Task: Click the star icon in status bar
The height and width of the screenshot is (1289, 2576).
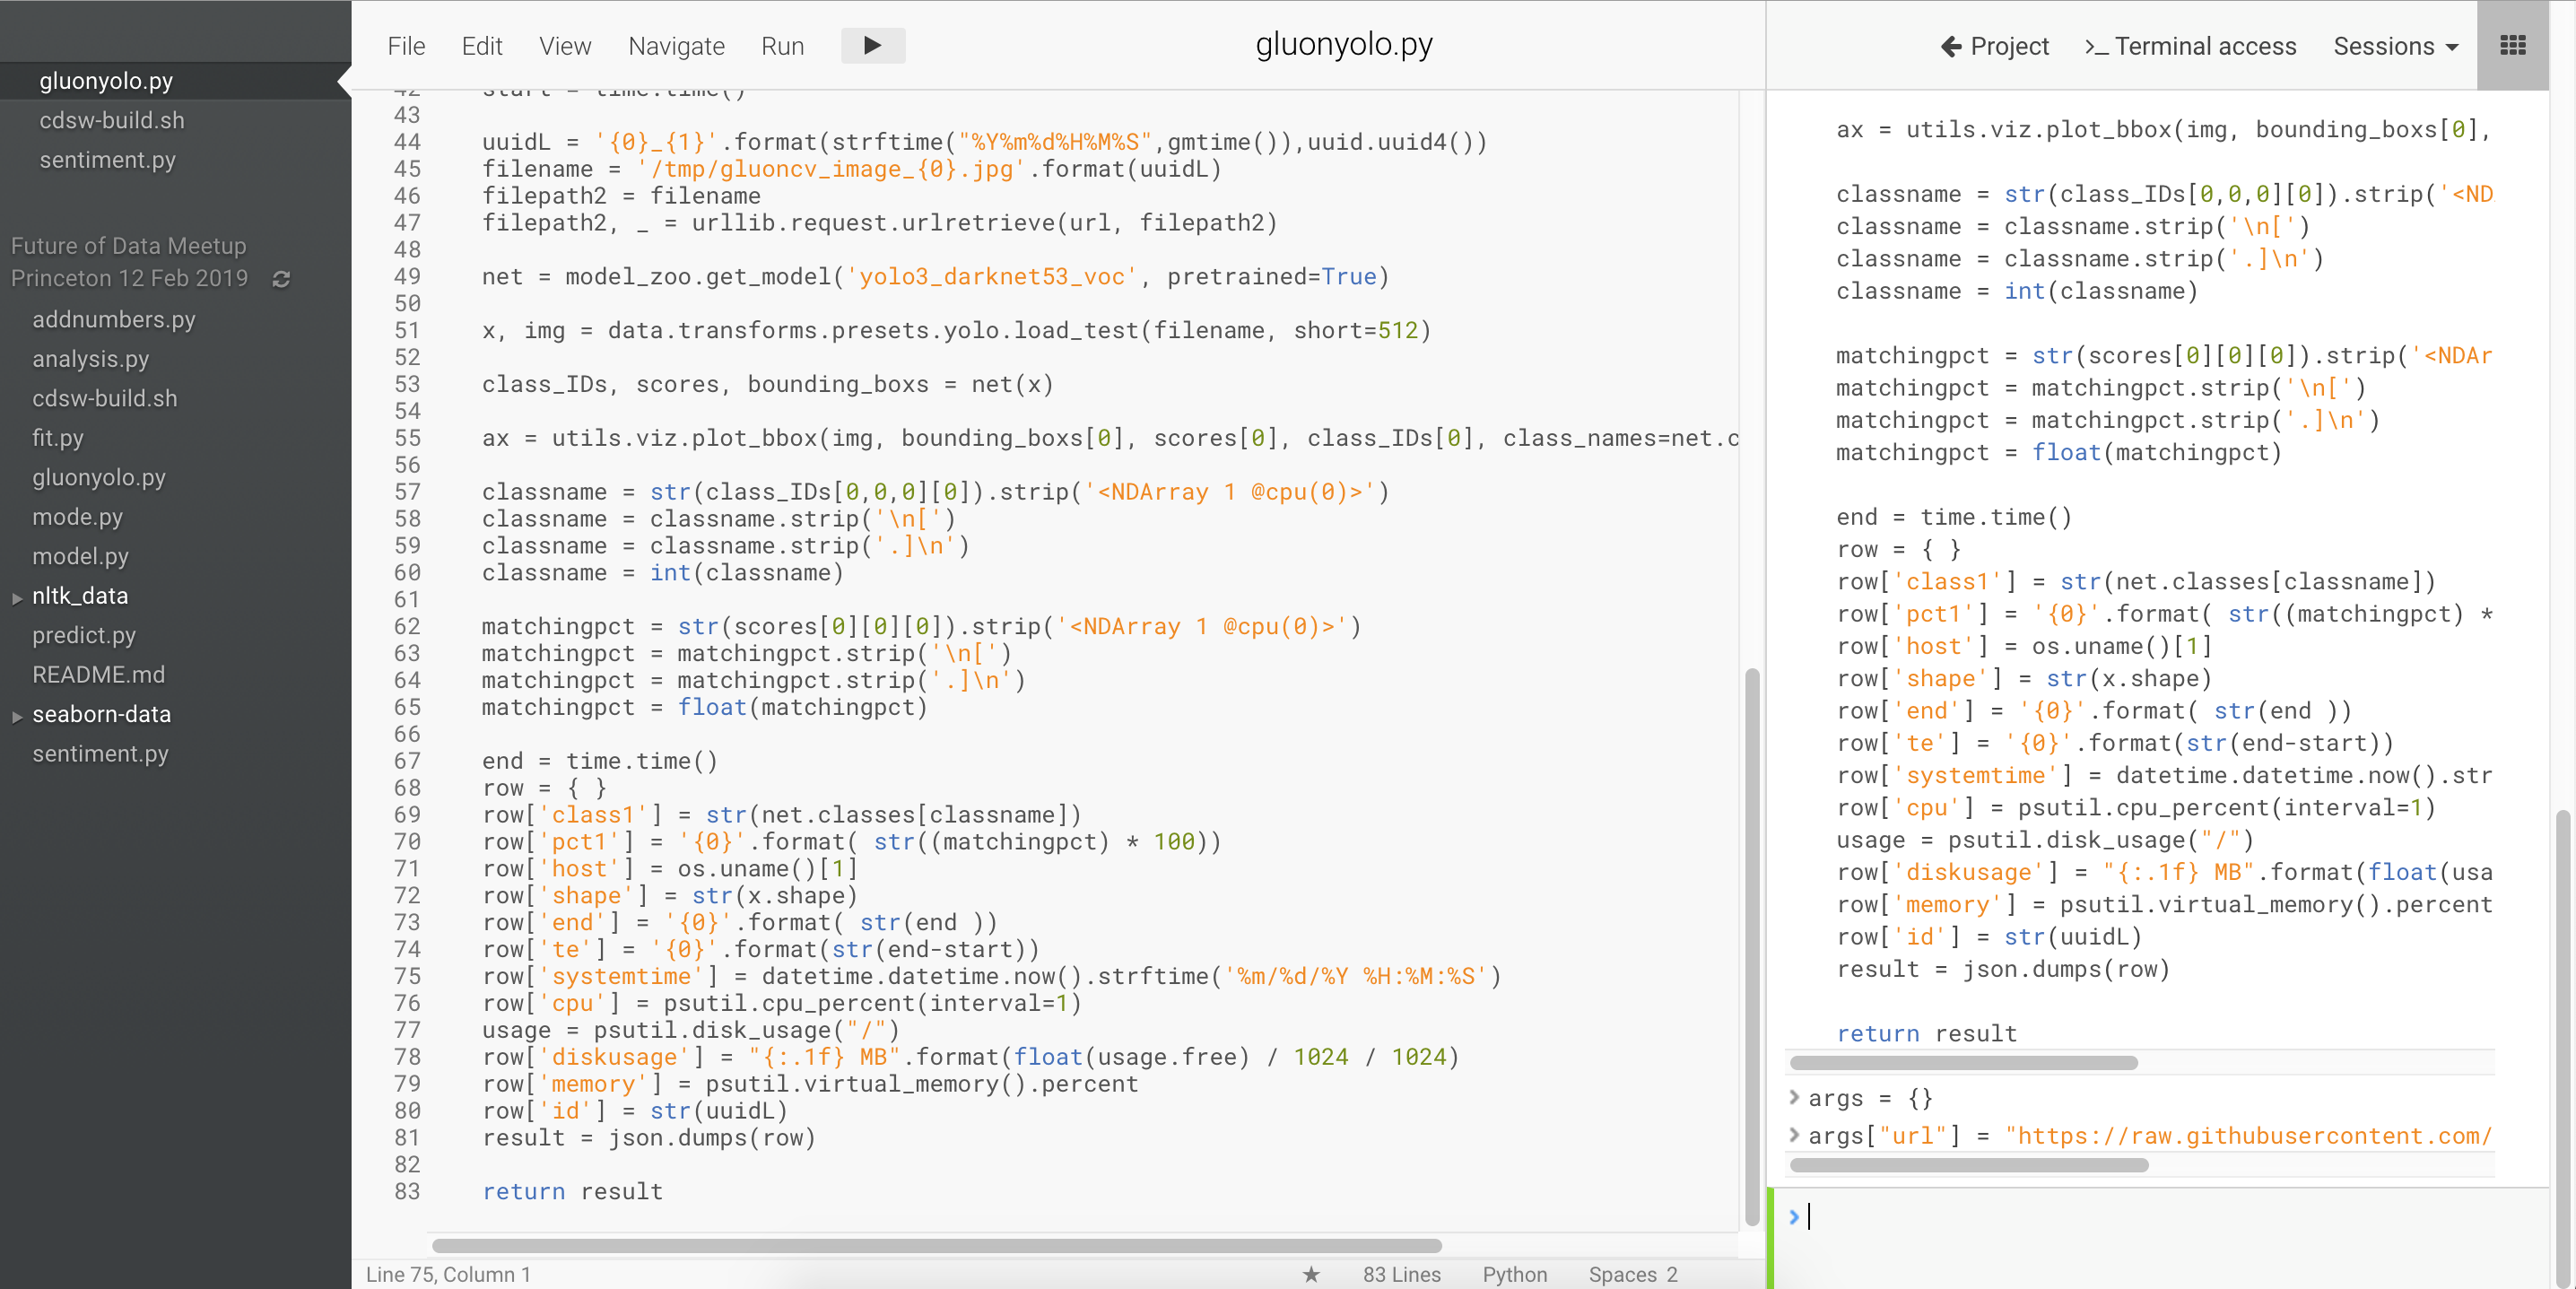Action: (1311, 1274)
